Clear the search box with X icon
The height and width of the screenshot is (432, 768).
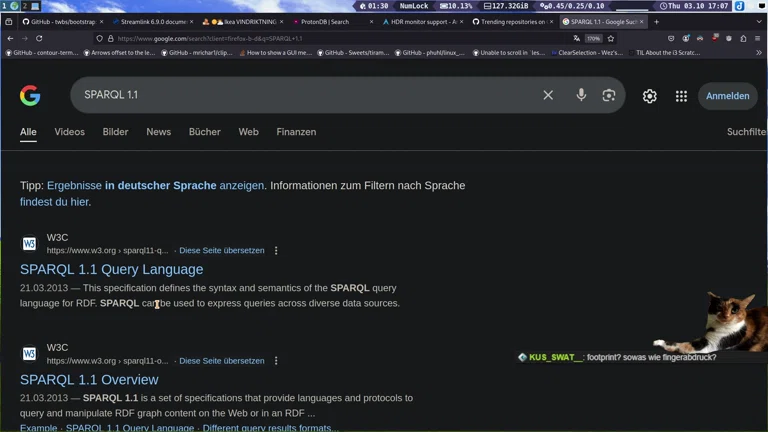(548, 95)
